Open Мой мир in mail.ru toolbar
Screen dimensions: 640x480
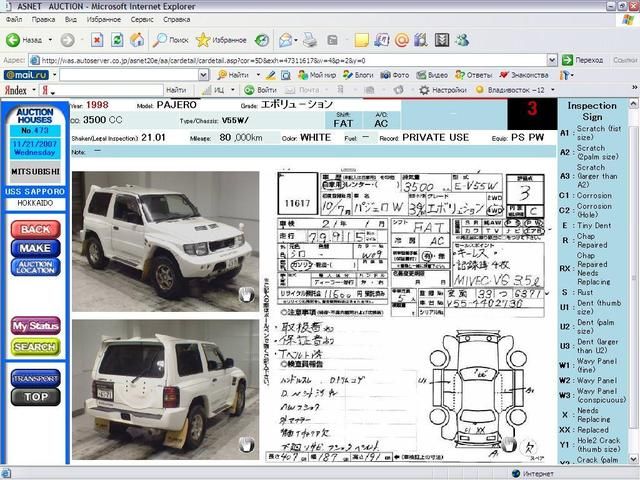tap(317, 75)
